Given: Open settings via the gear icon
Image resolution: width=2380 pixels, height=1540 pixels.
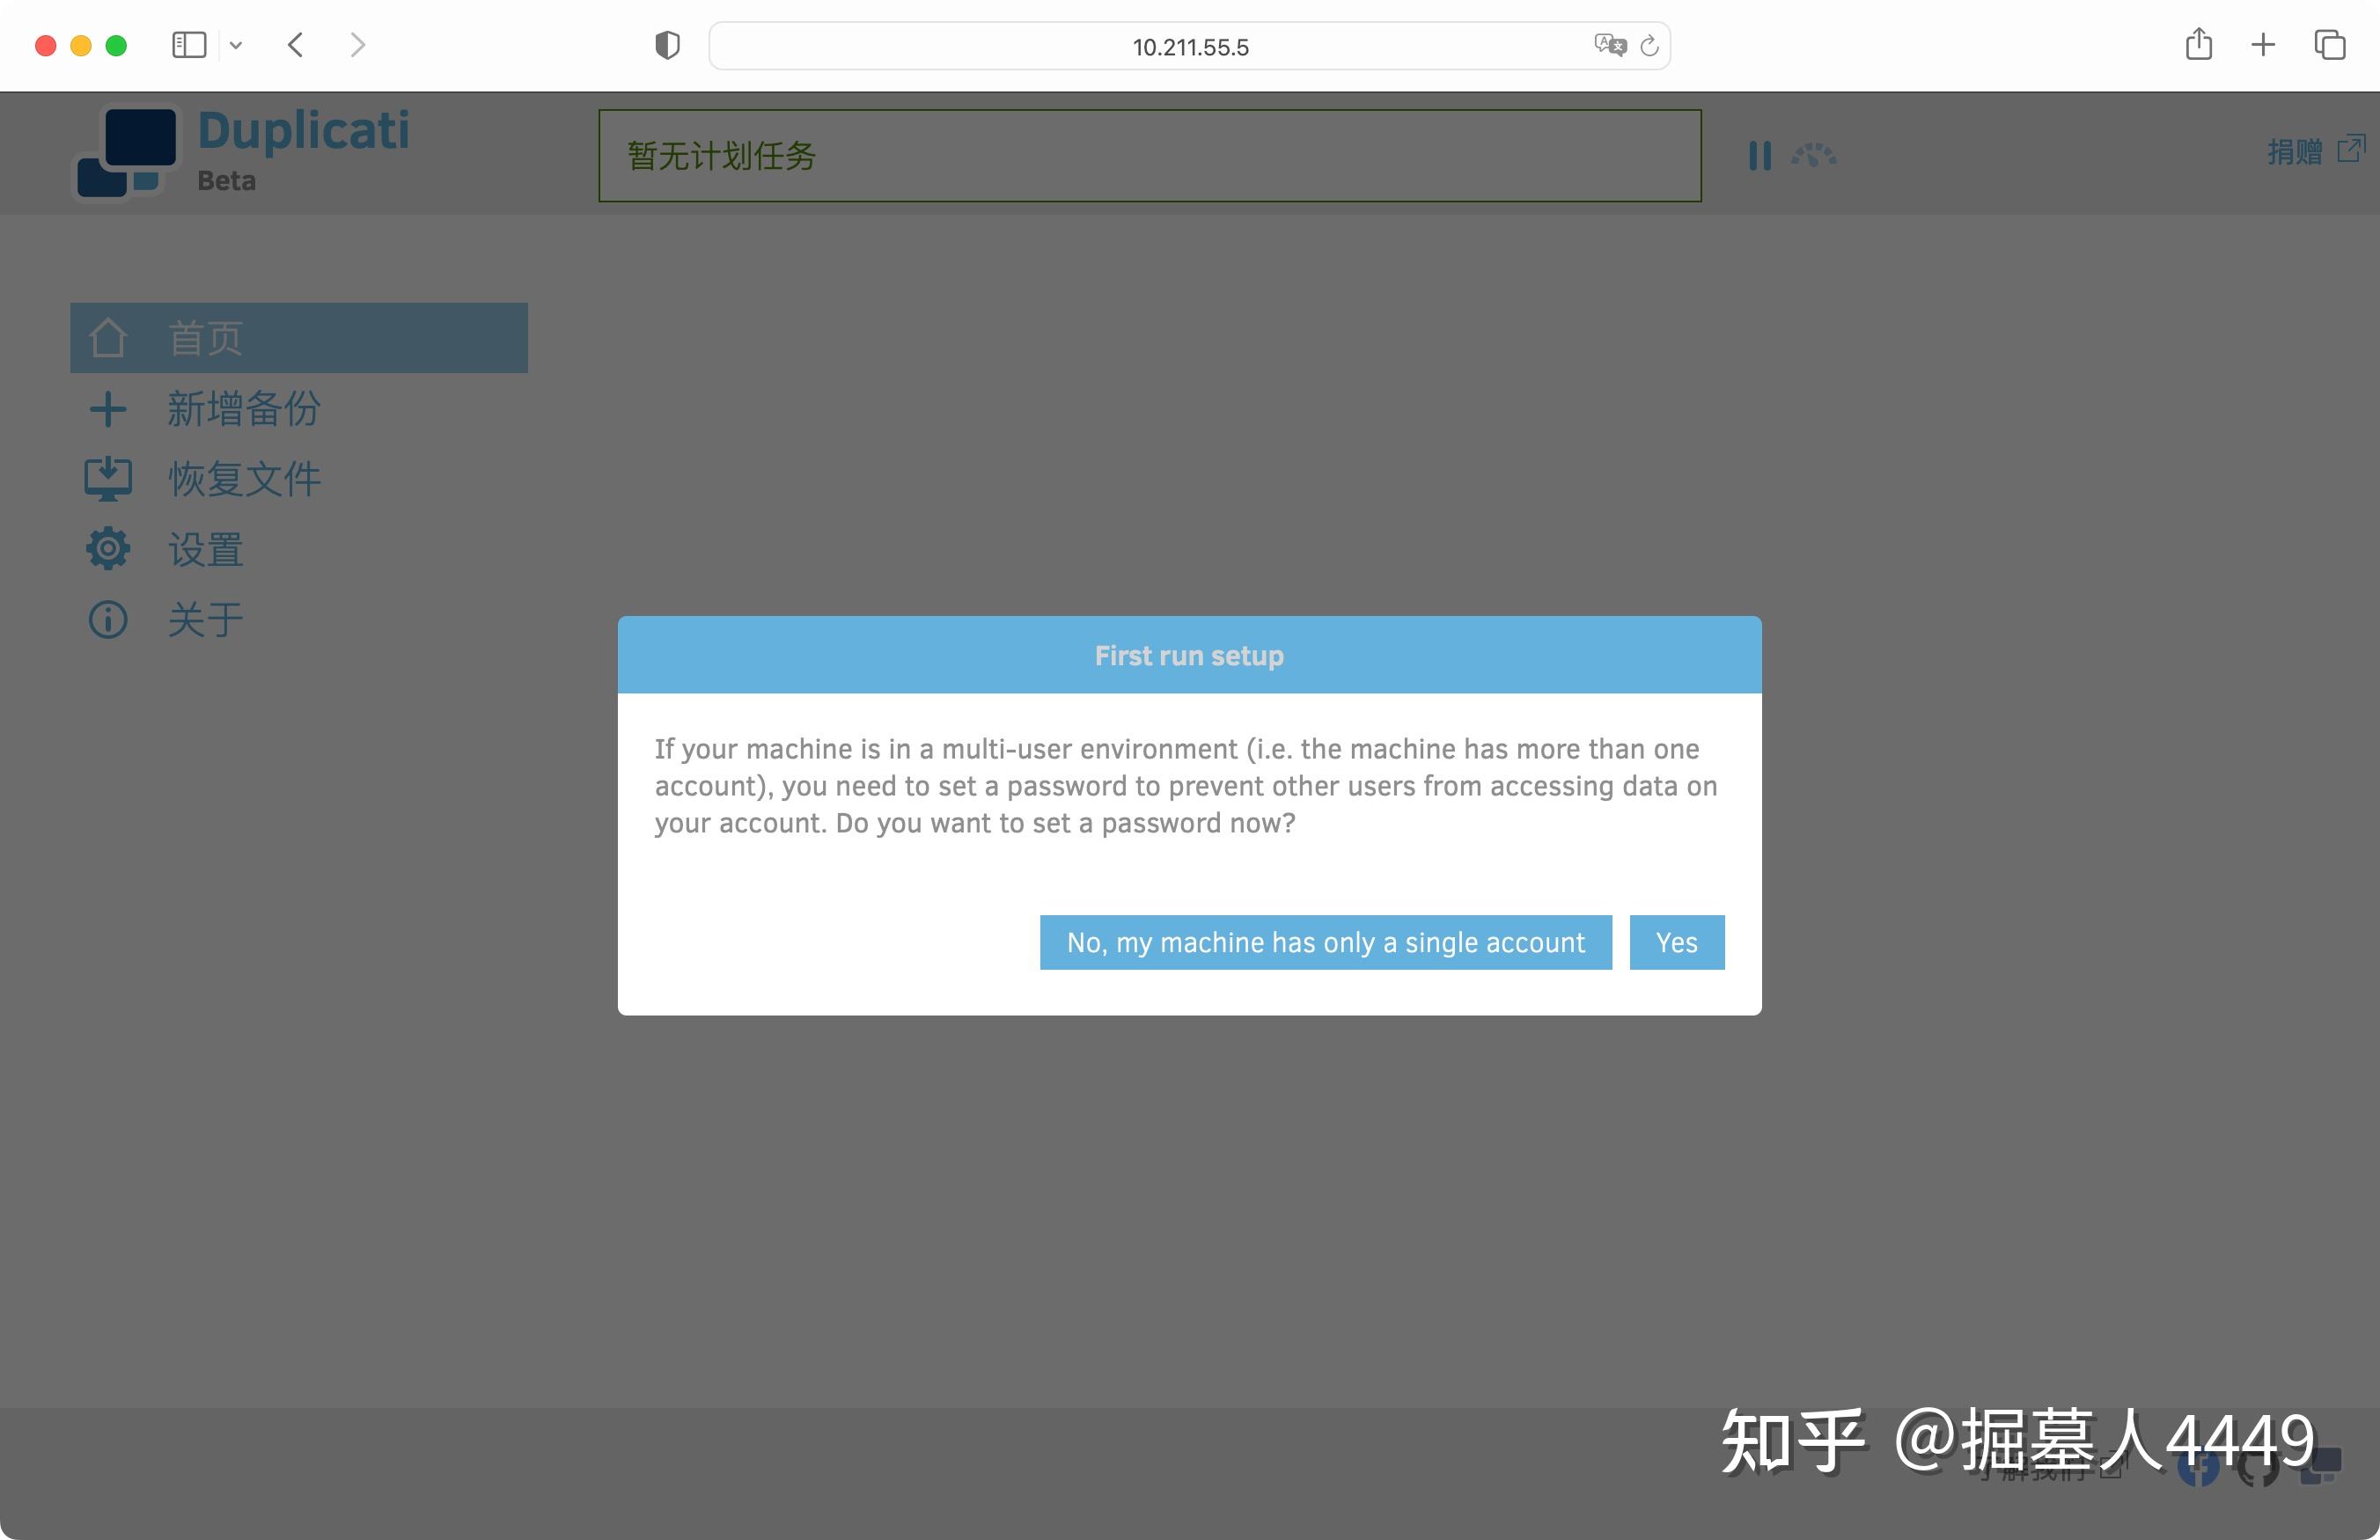Looking at the screenshot, I should pos(107,549).
